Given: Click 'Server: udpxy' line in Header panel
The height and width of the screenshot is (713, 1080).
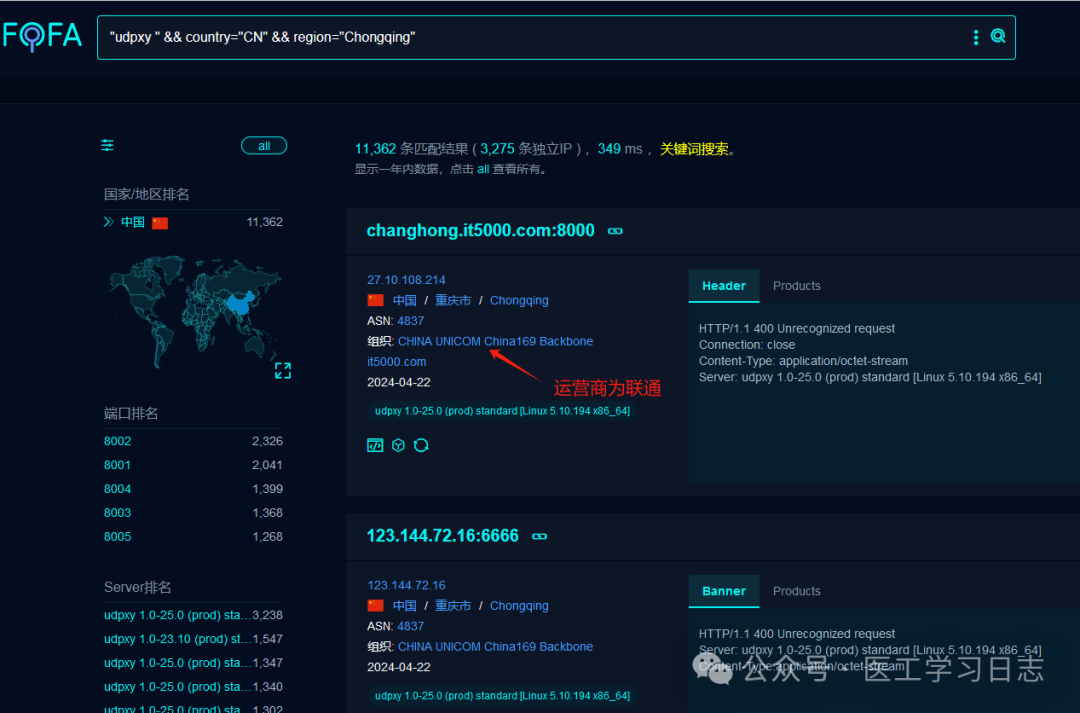Looking at the screenshot, I should pos(870,378).
